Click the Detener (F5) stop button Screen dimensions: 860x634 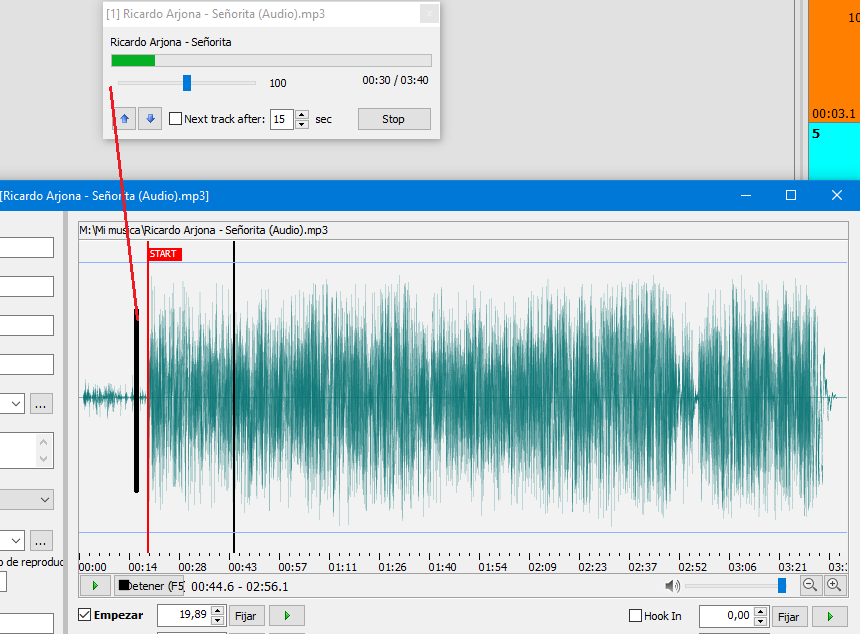pyautogui.click(x=149, y=586)
